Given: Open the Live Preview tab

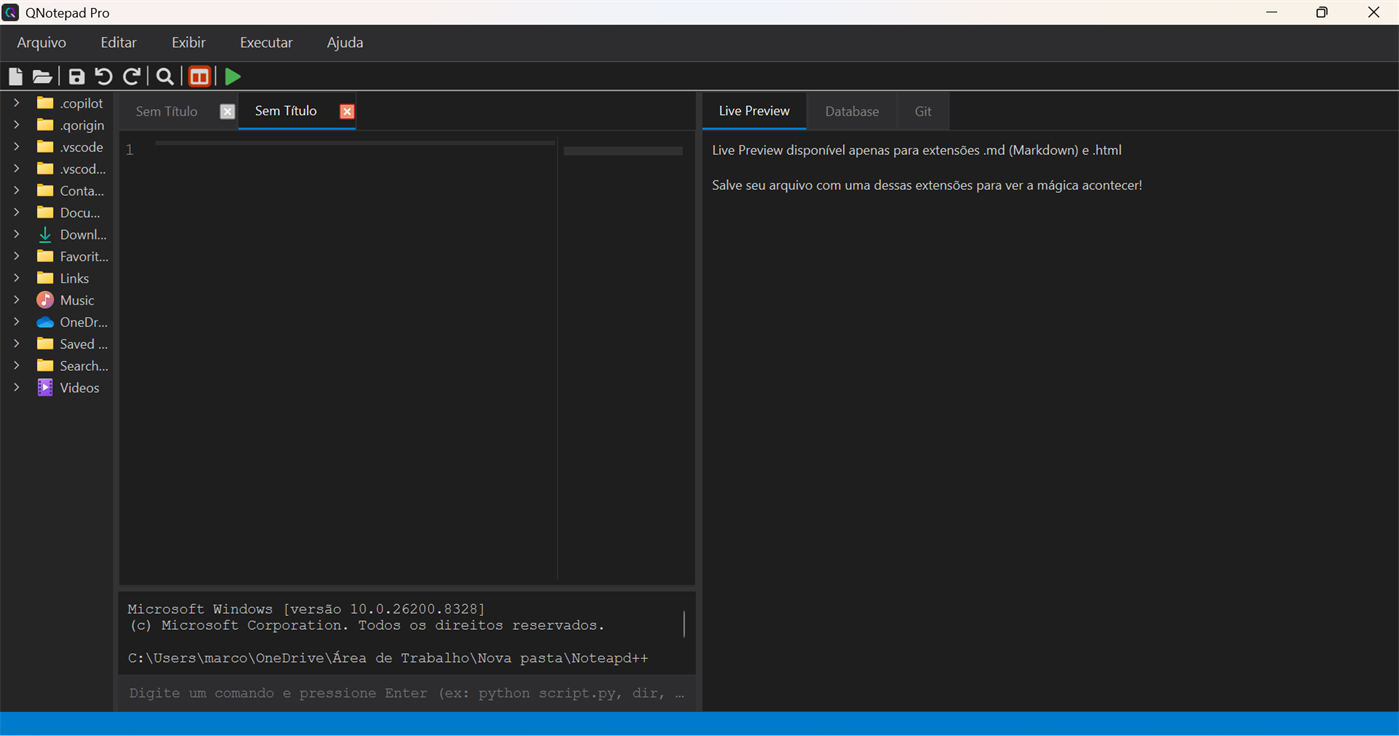Looking at the screenshot, I should [754, 111].
